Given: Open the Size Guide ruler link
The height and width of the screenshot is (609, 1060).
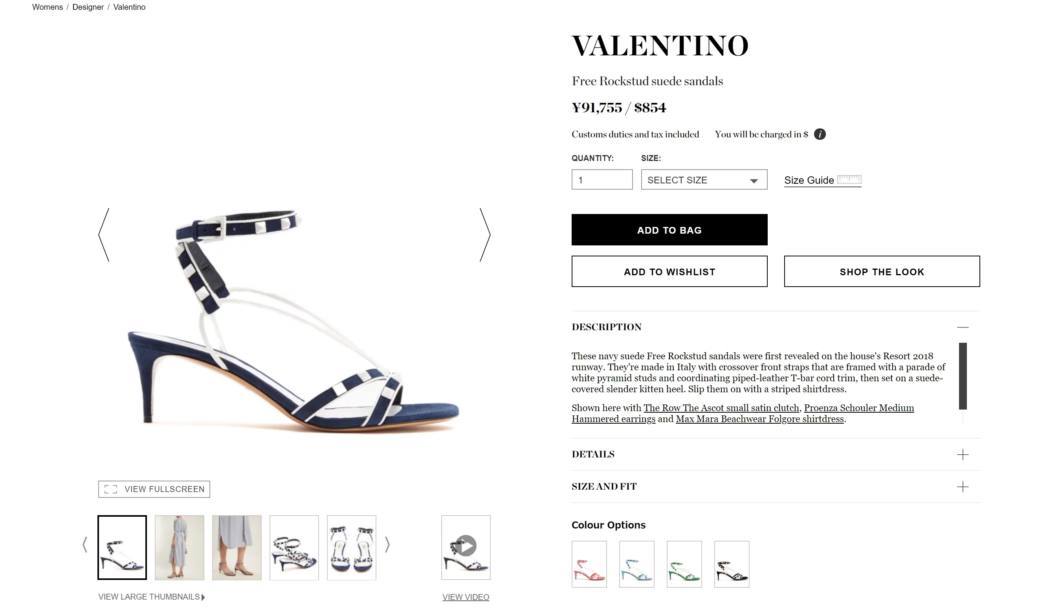Looking at the screenshot, I should (822, 180).
